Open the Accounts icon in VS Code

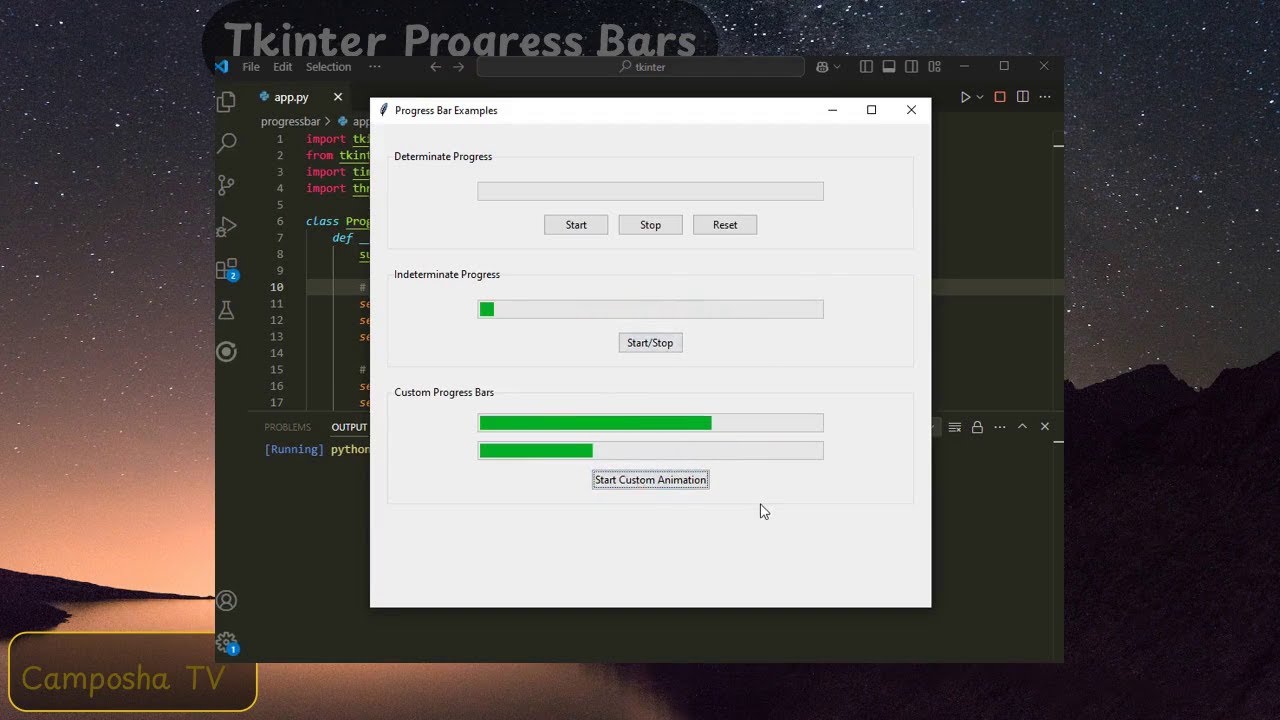tap(227, 601)
